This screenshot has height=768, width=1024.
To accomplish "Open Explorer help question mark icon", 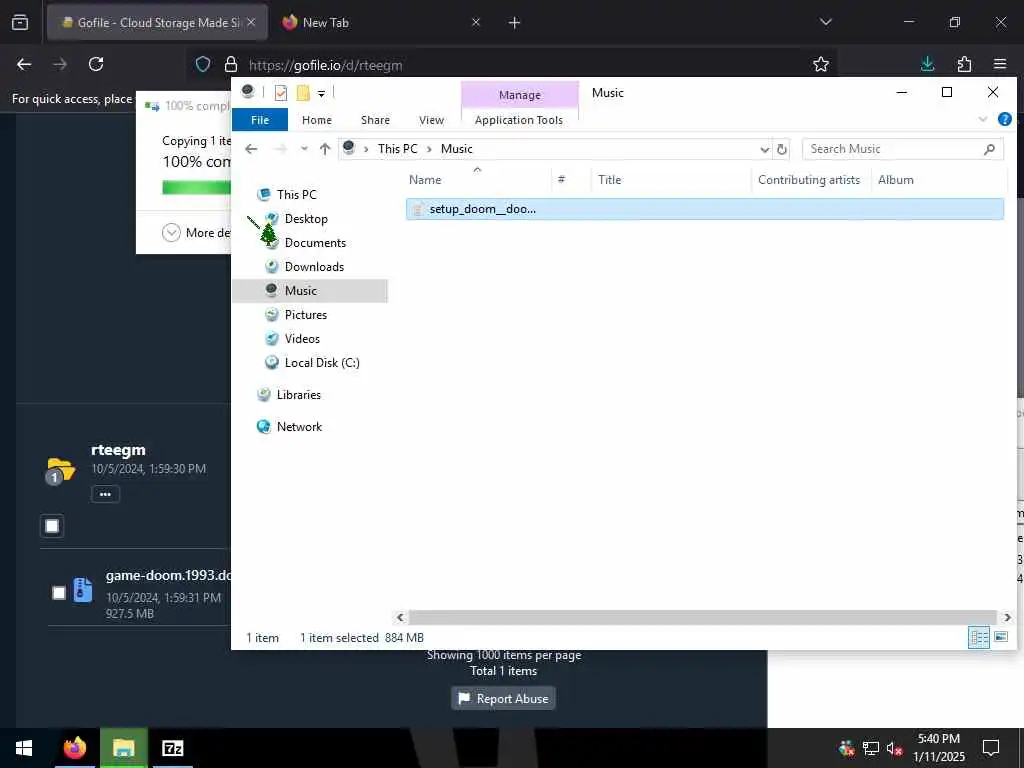I will 1004,120.
